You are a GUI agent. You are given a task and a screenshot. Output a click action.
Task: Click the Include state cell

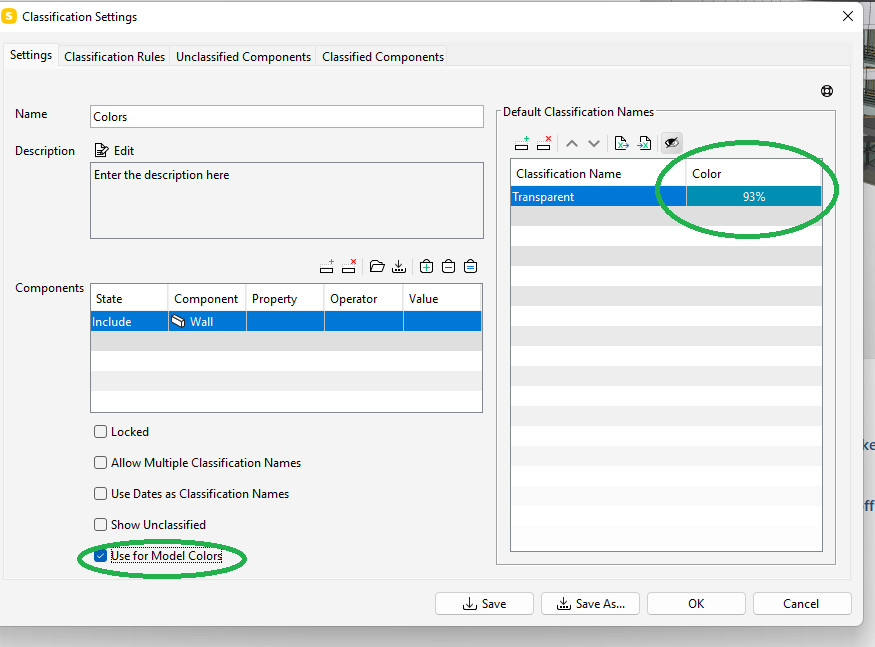click(129, 322)
